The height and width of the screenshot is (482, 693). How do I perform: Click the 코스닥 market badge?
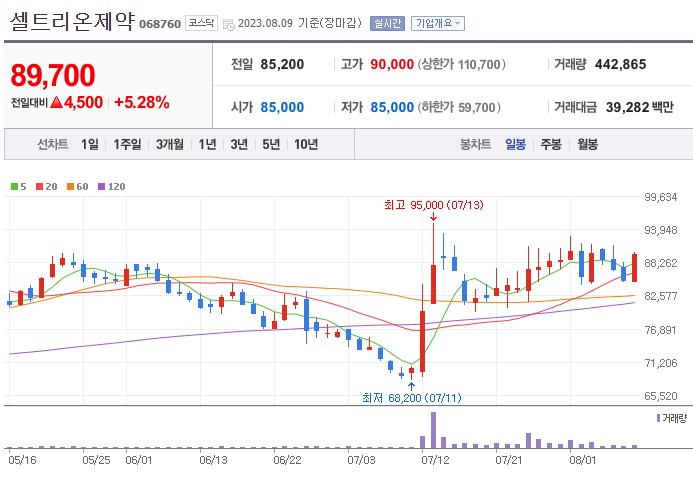coord(201,23)
